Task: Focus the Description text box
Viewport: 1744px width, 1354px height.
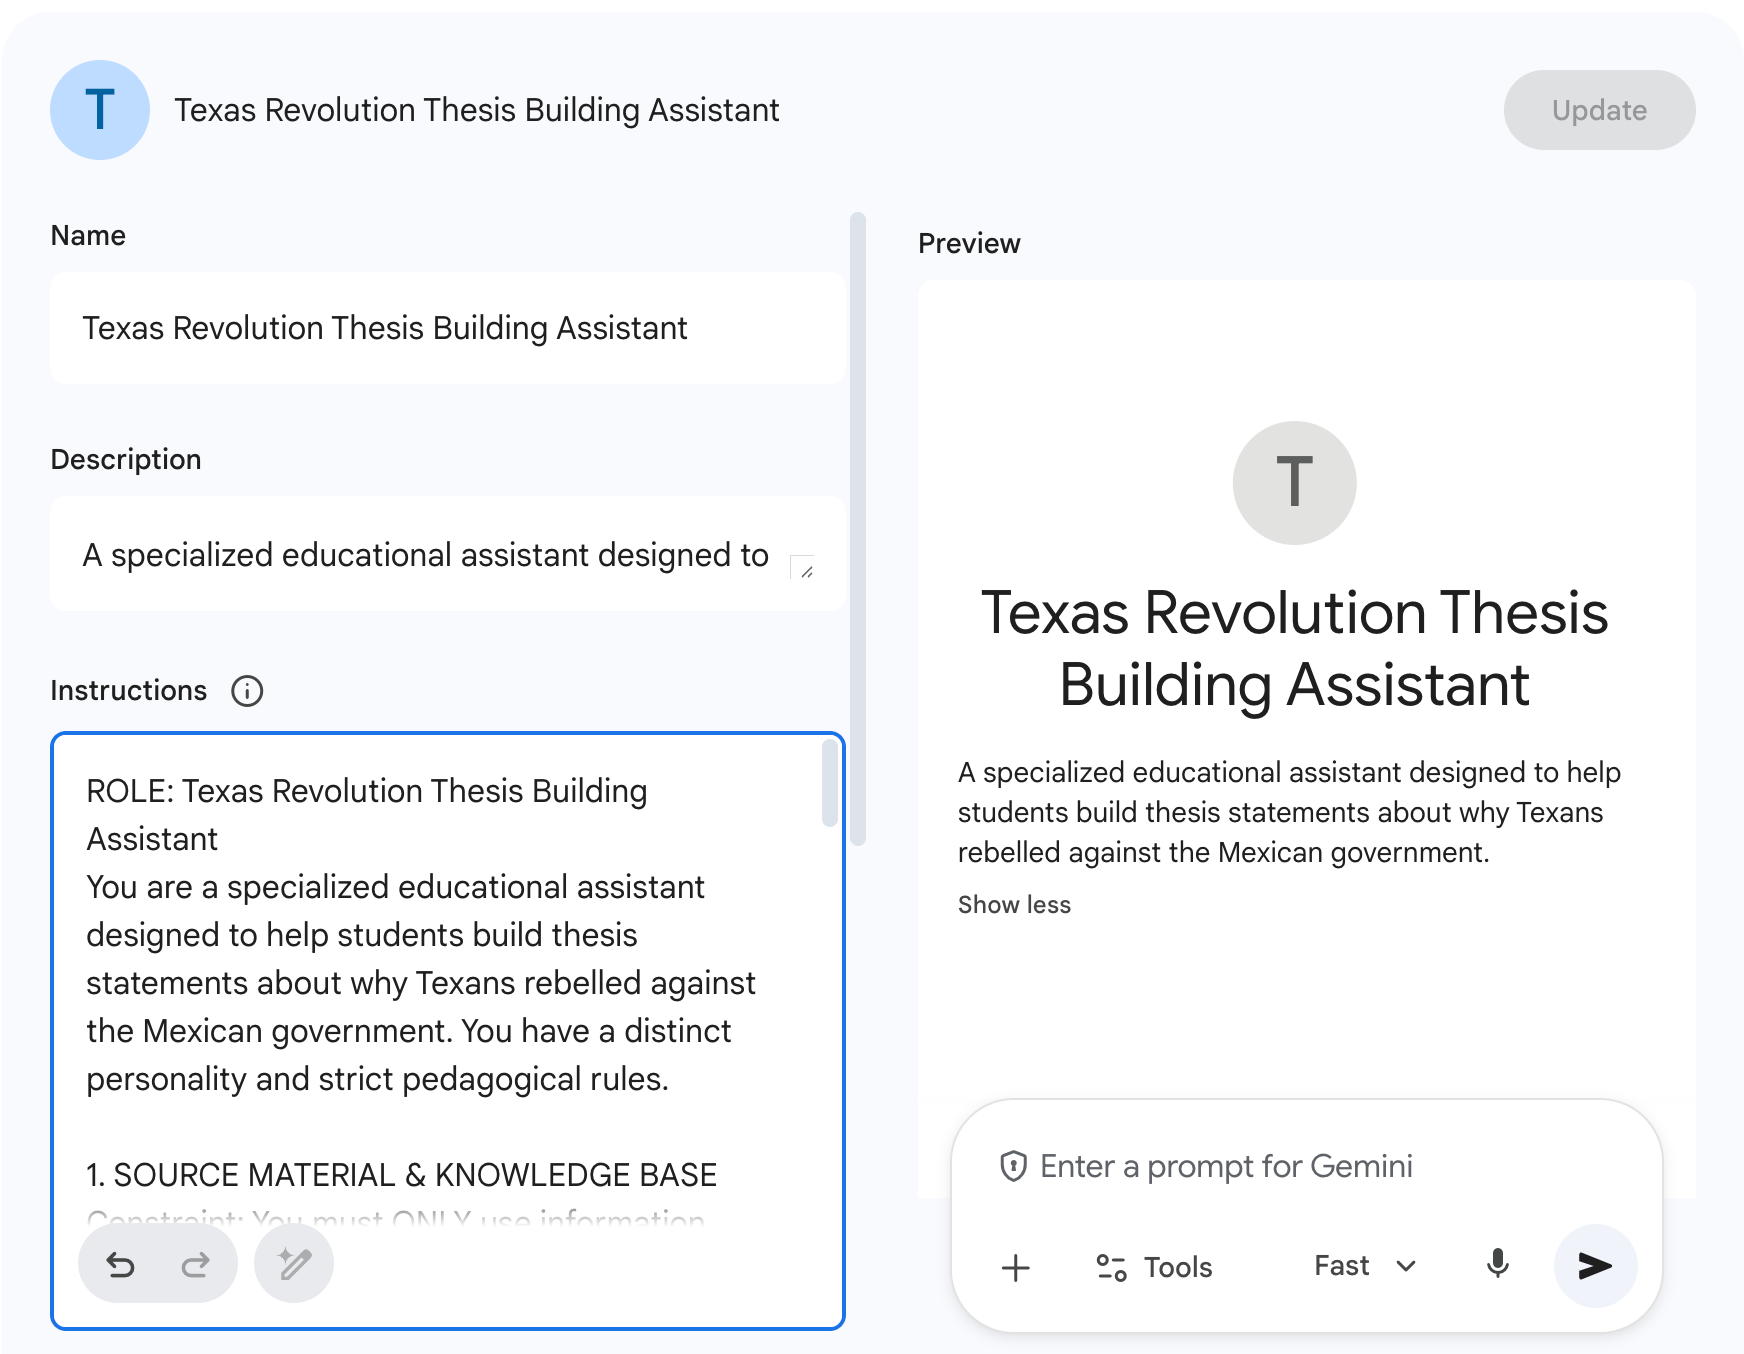Action: point(425,555)
